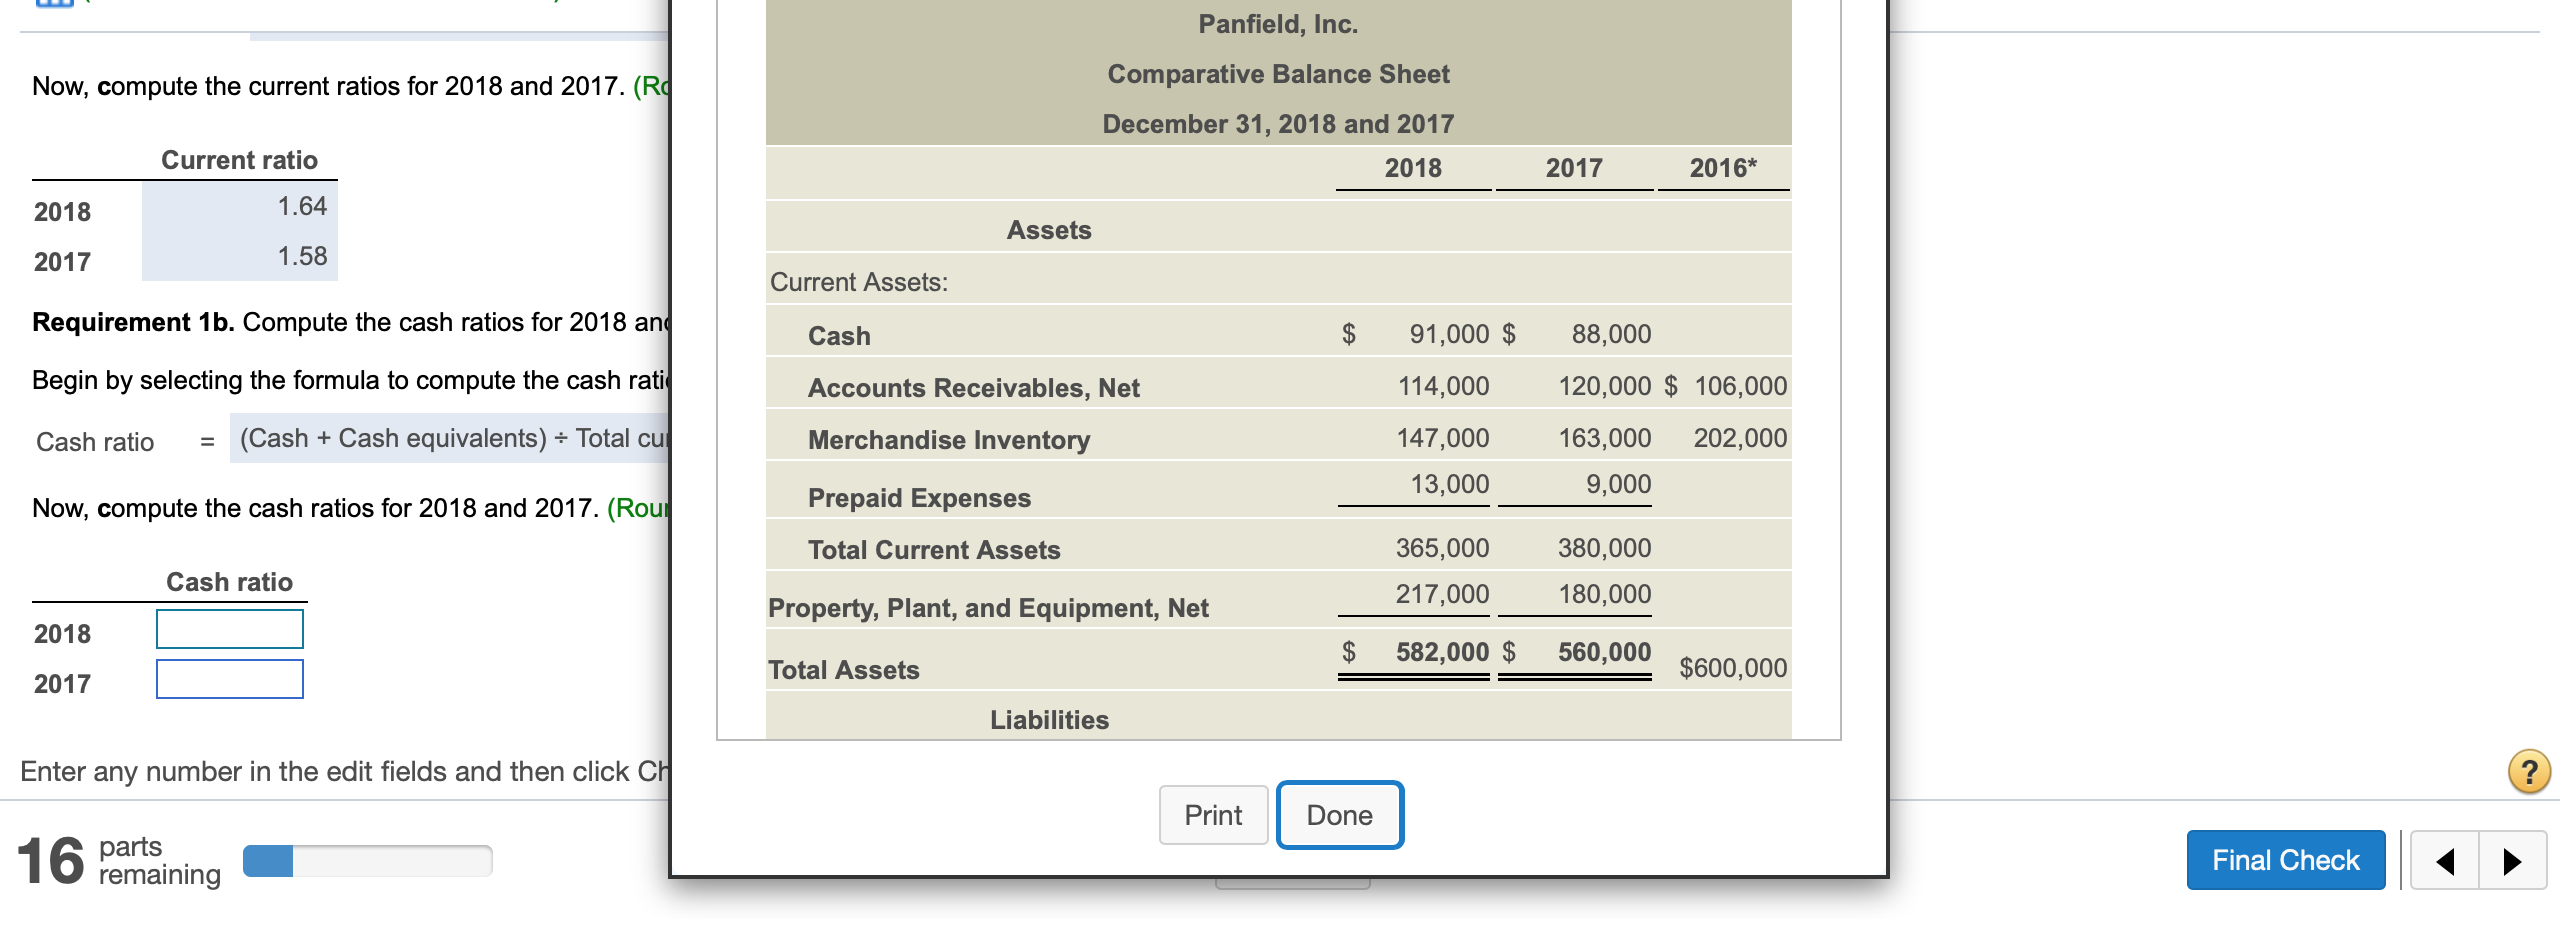Viewport: 2560px width, 929px height.
Task: Click the Done button in the dialog
Action: pos(1340,815)
